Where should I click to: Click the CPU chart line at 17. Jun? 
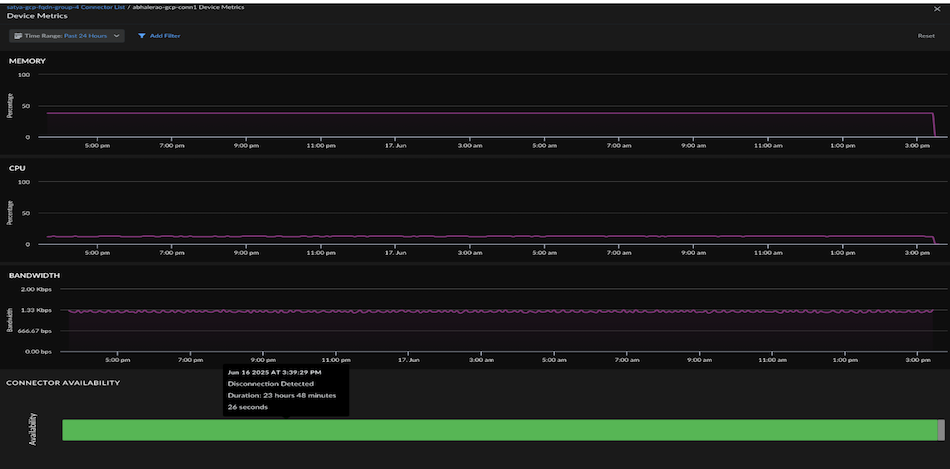(394, 237)
